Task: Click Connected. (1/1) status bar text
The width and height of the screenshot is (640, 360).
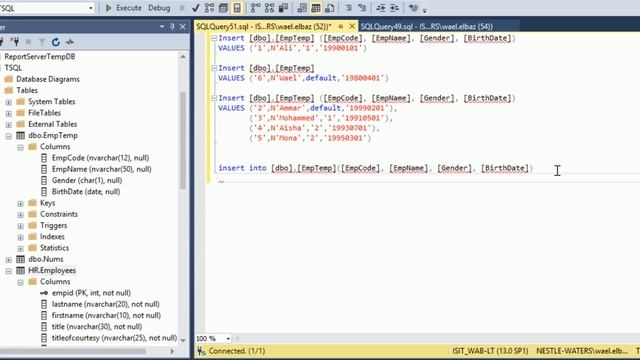Action: [237, 351]
